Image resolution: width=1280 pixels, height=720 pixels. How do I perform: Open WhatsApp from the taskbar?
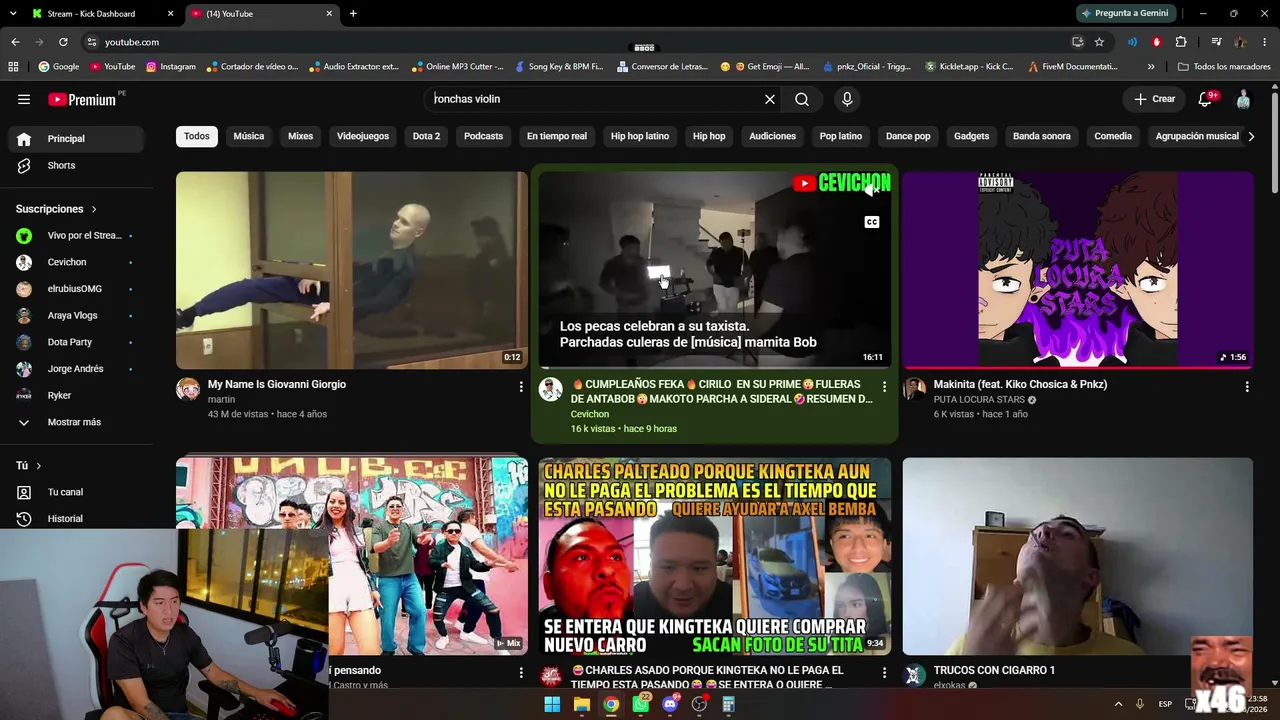(641, 704)
